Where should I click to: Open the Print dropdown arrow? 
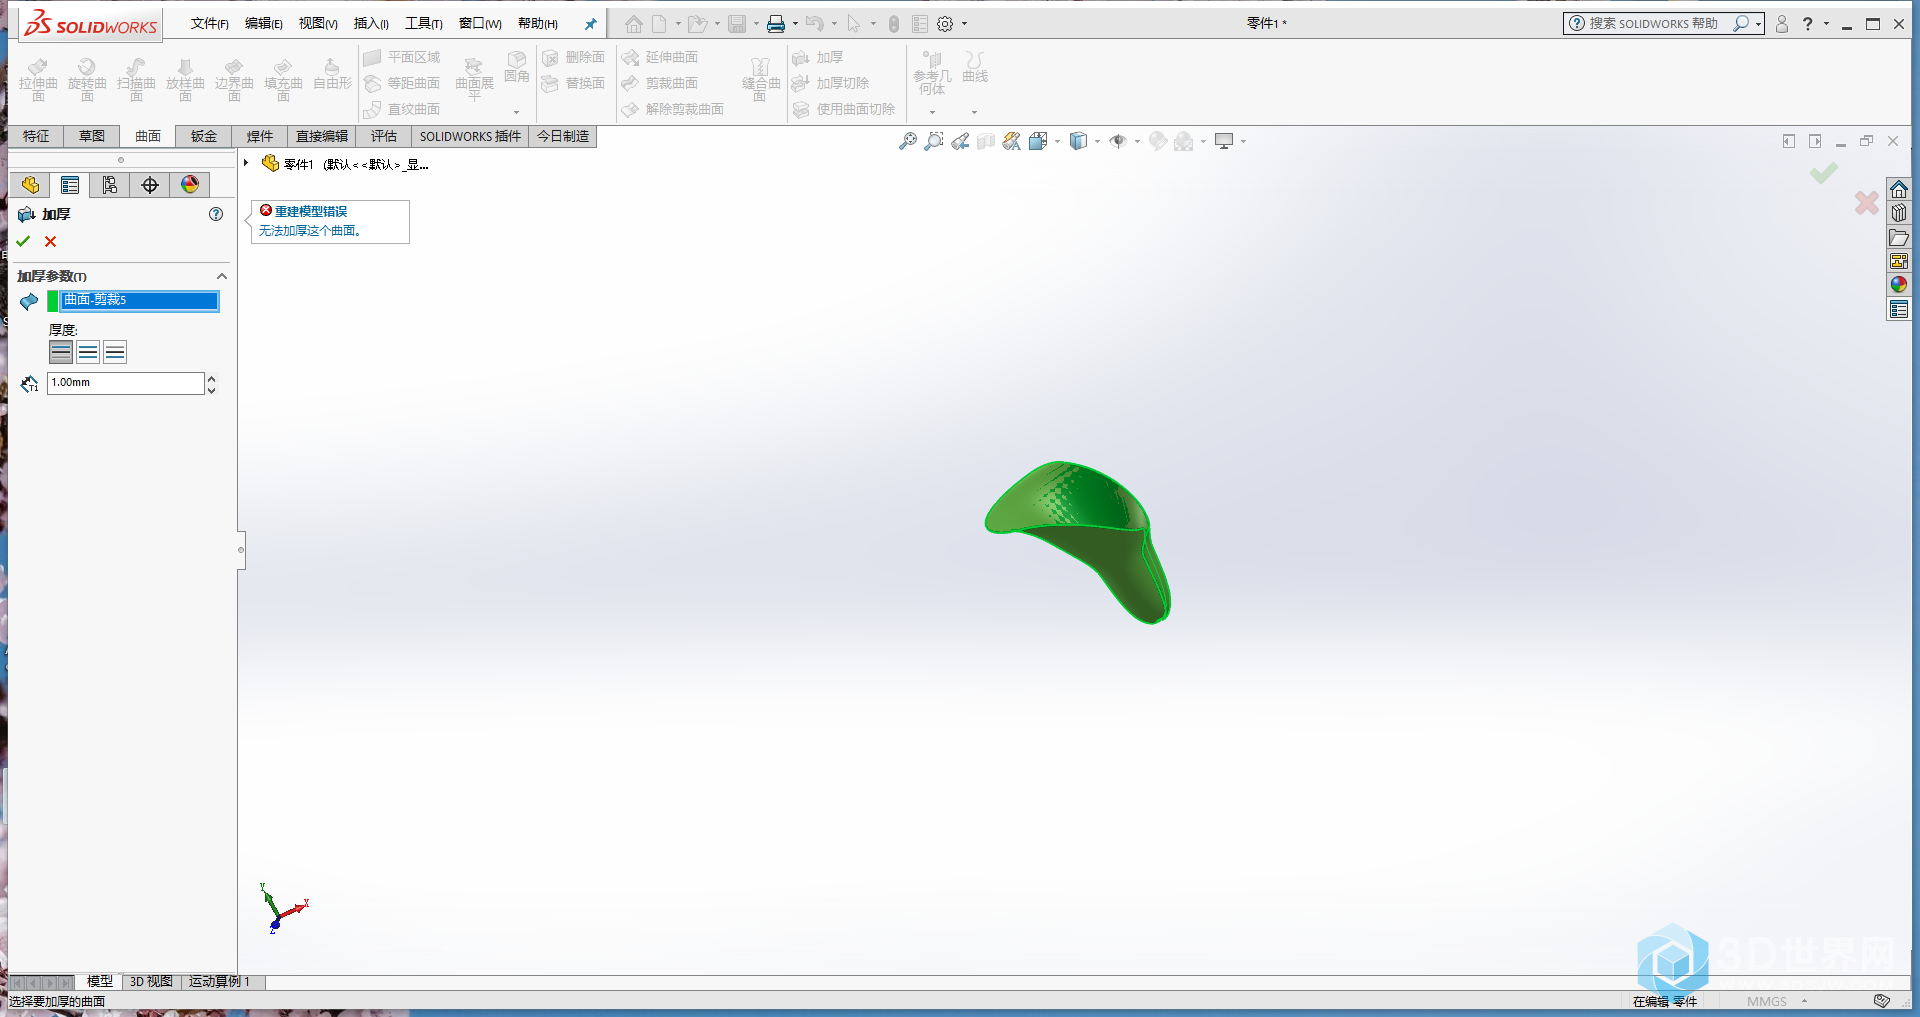click(x=795, y=24)
